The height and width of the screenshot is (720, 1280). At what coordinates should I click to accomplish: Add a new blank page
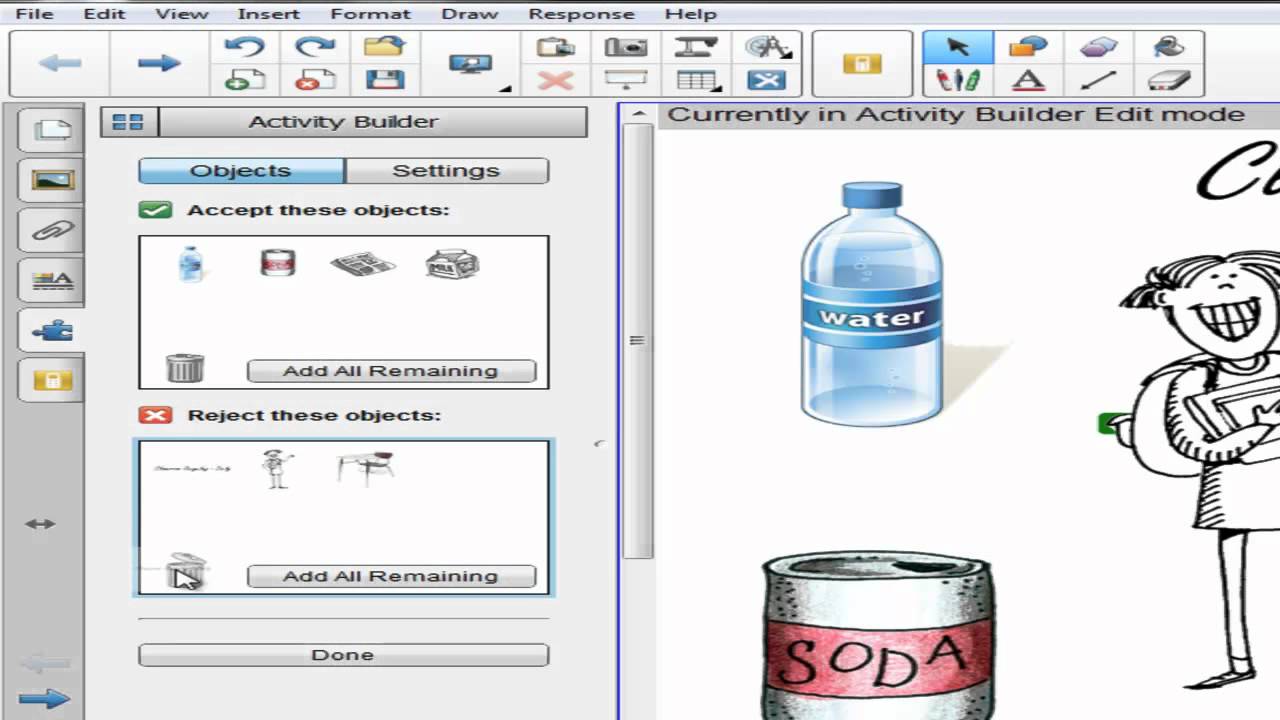[244, 80]
